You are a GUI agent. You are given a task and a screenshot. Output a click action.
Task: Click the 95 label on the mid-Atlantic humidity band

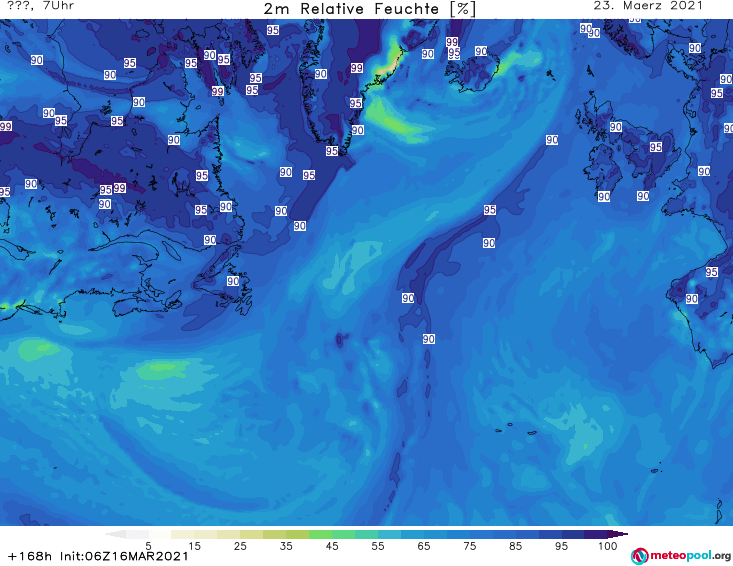(489, 210)
